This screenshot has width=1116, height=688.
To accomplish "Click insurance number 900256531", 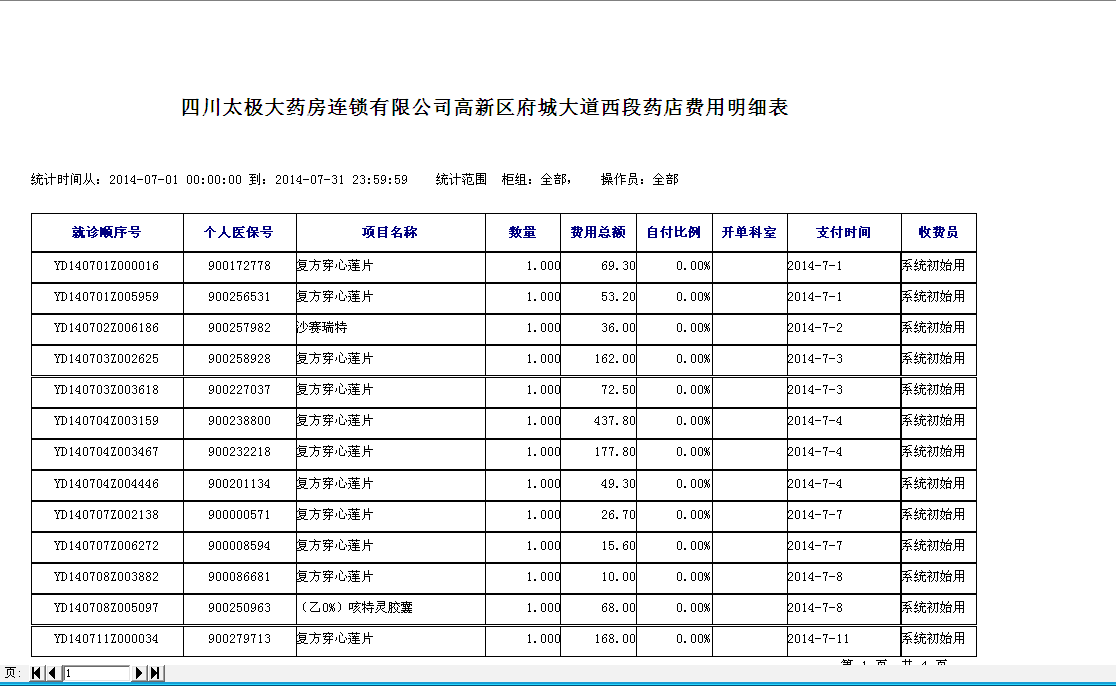I will (x=239, y=297).
